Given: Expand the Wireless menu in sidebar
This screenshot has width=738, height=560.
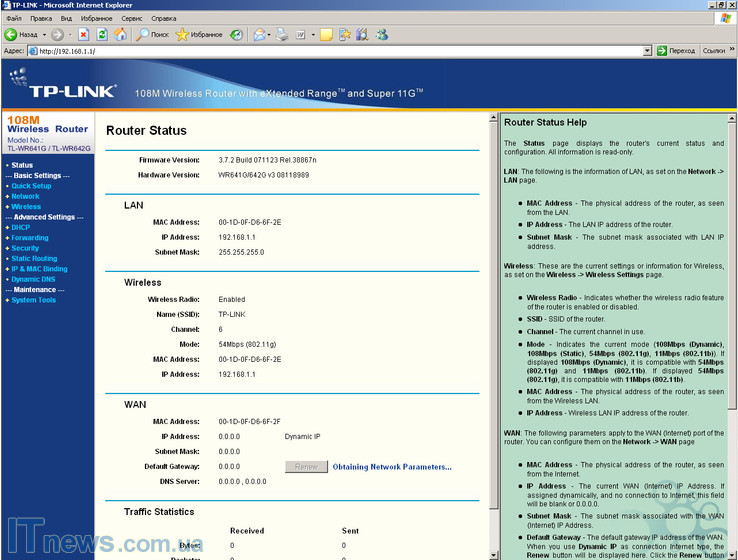Looking at the screenshot, I should tap(26, 207).
